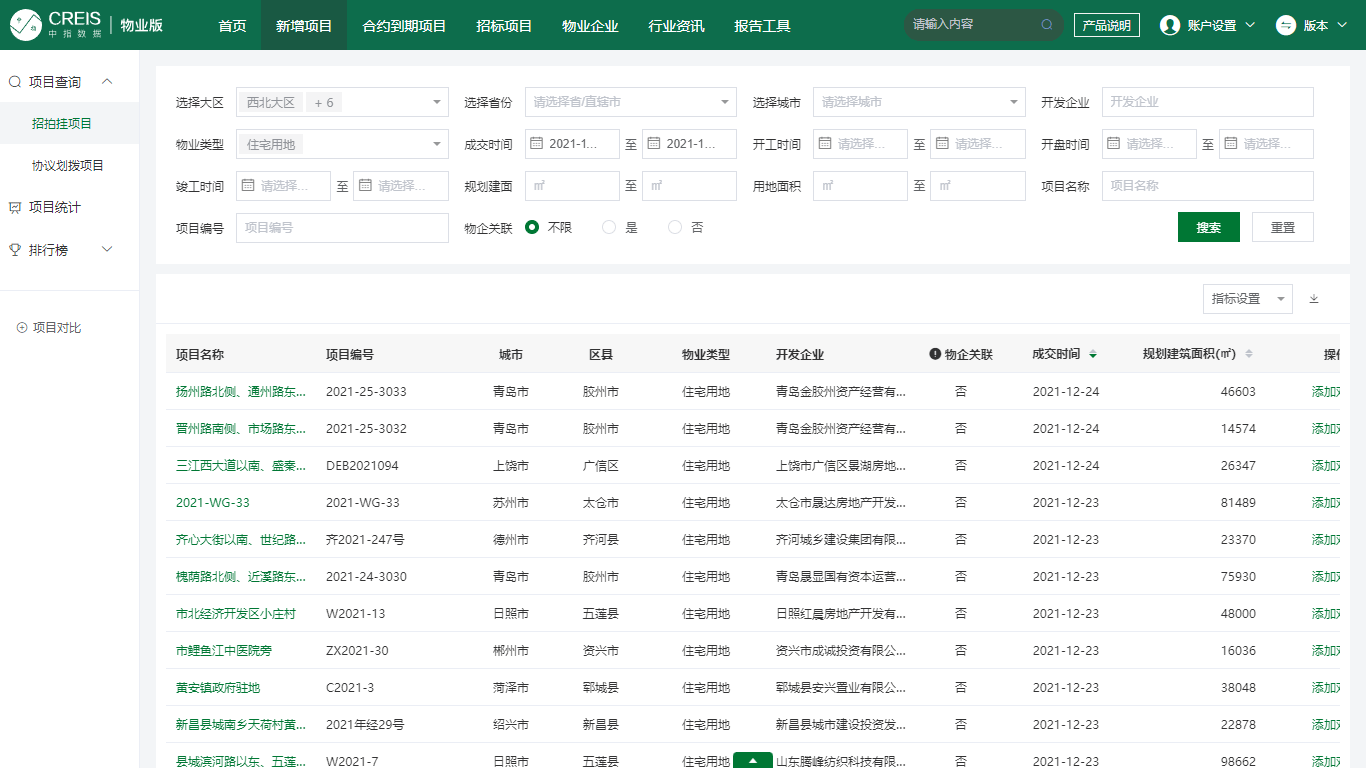Select the 否 radio button
Viewport: 1366px width, 768px height.
click(x=675, y=227)
